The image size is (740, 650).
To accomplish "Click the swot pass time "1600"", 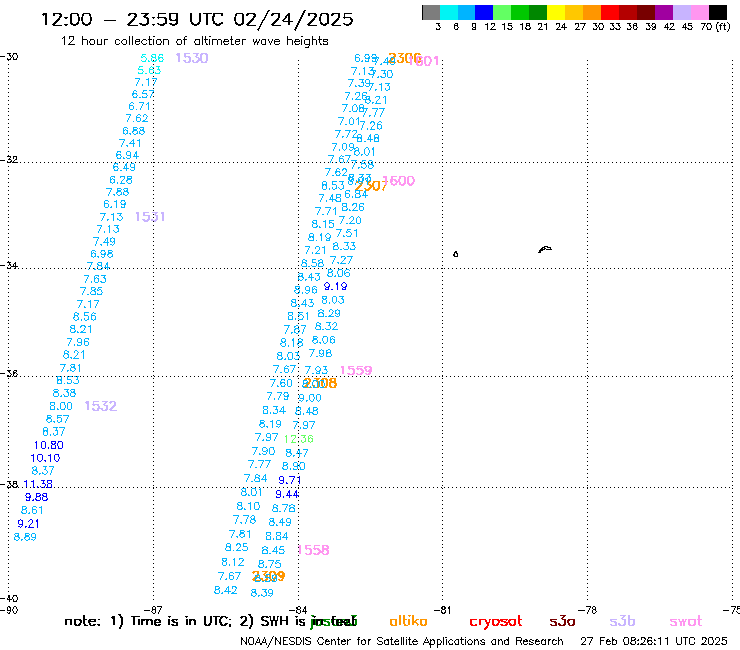I will click(x=399, y=181).
